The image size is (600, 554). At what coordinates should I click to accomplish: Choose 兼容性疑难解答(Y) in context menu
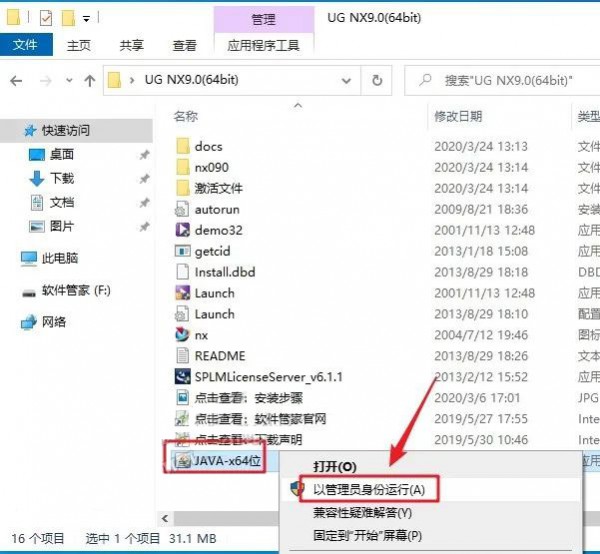362,513
